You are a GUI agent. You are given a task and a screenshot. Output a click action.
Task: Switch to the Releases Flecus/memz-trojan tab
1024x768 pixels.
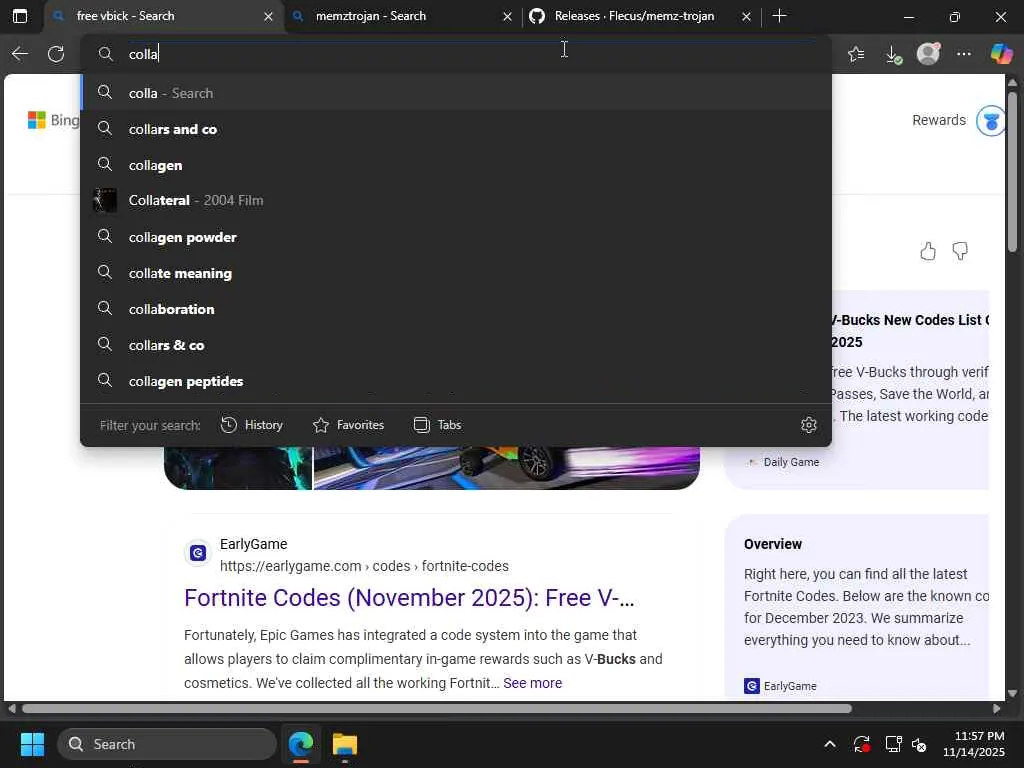click(642, 16)
